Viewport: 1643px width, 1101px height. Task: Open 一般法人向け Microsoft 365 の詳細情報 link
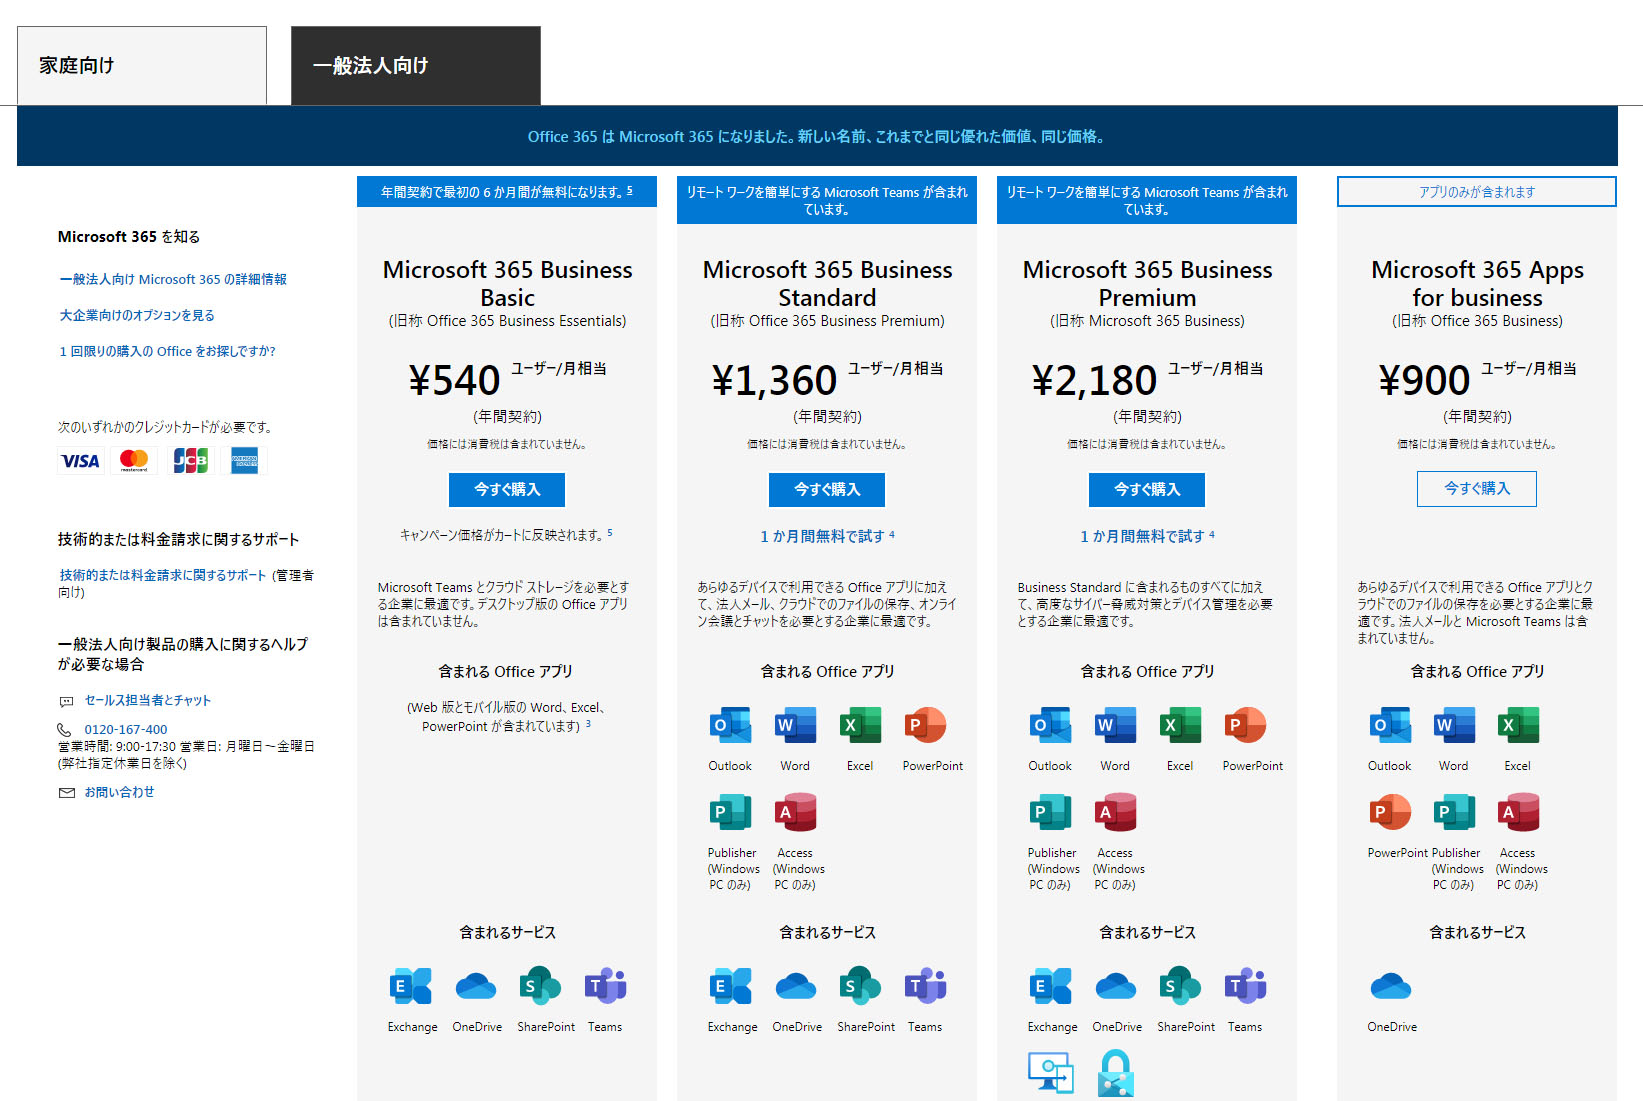pyautogui.click(x=173, y=279)
